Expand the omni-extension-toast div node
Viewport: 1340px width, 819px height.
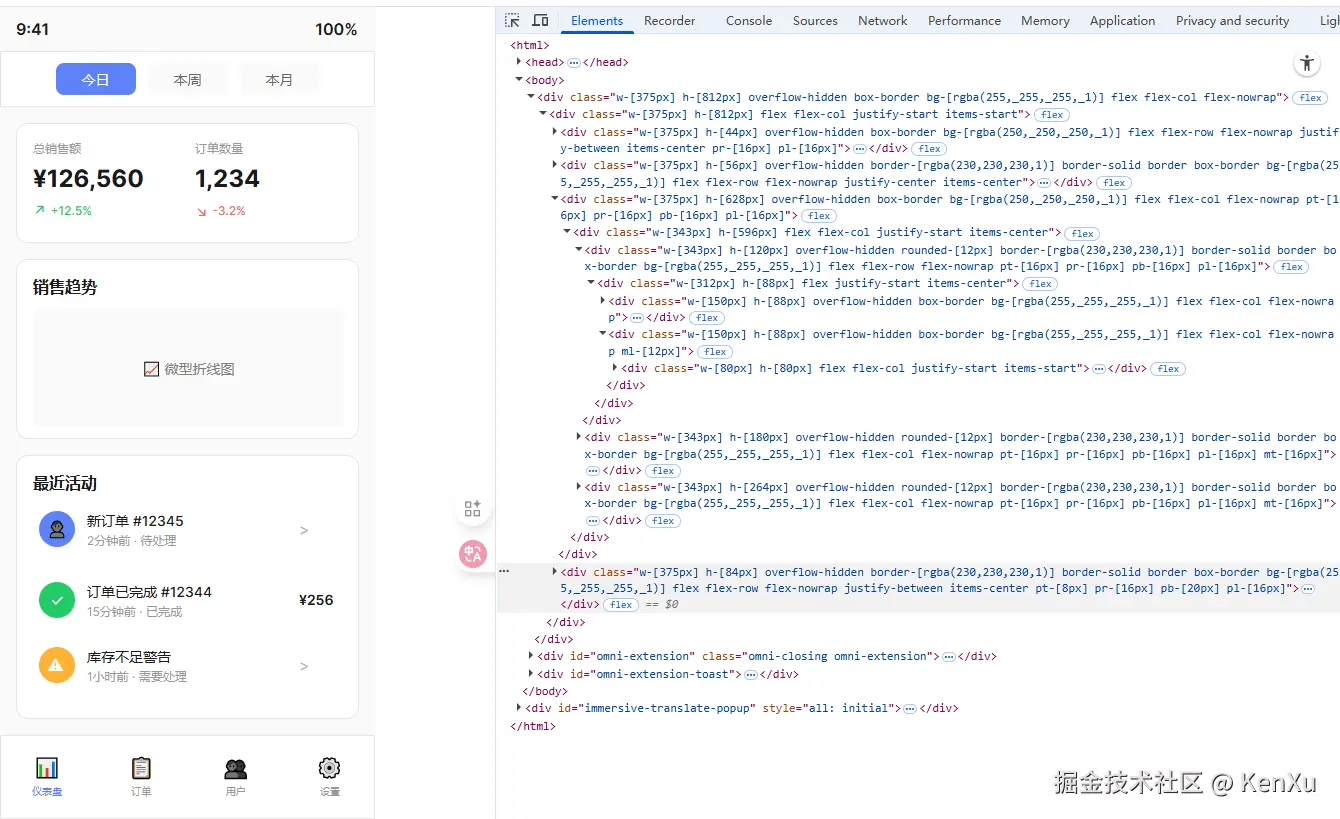(531, 674)
